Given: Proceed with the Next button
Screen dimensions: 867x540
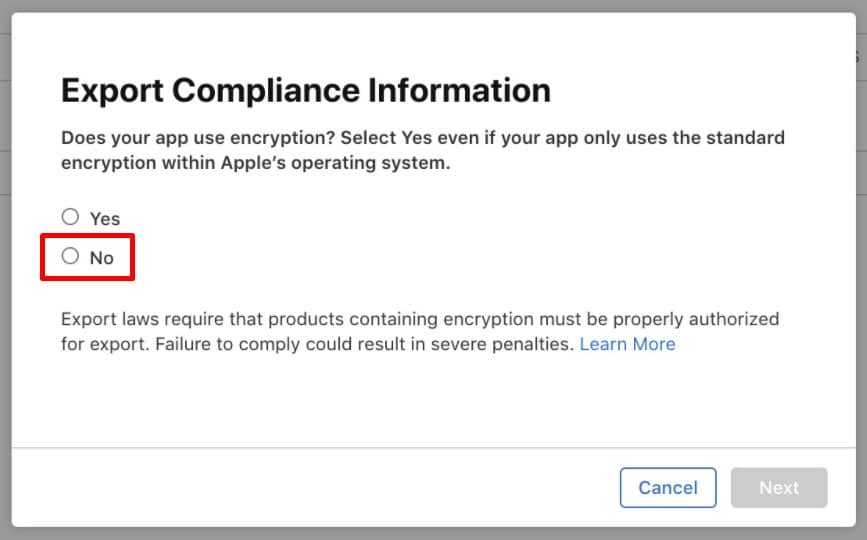Looking at the screenshot, I should [x=778, y=488].
